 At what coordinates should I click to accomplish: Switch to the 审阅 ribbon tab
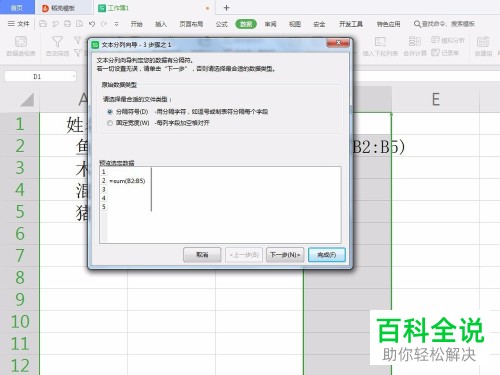(270, 24)
